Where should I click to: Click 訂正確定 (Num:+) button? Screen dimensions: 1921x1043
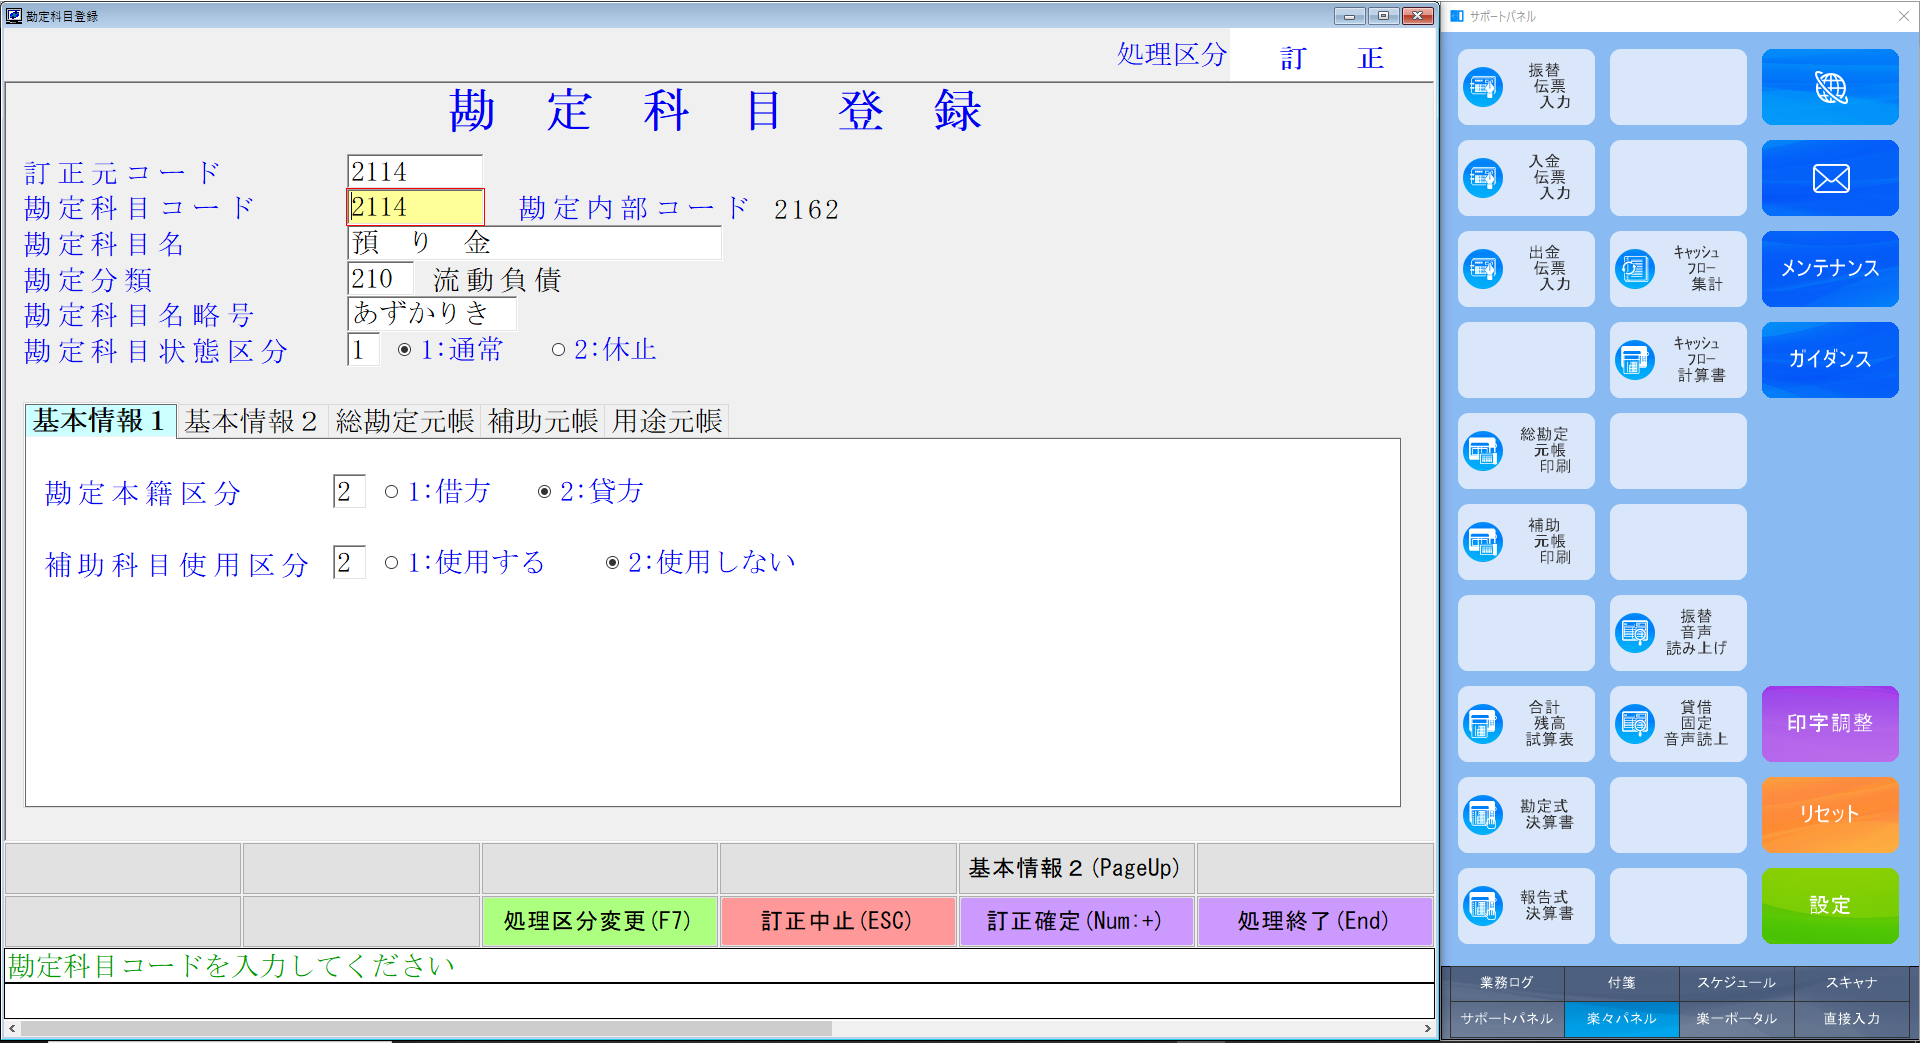coord(1076,921)
